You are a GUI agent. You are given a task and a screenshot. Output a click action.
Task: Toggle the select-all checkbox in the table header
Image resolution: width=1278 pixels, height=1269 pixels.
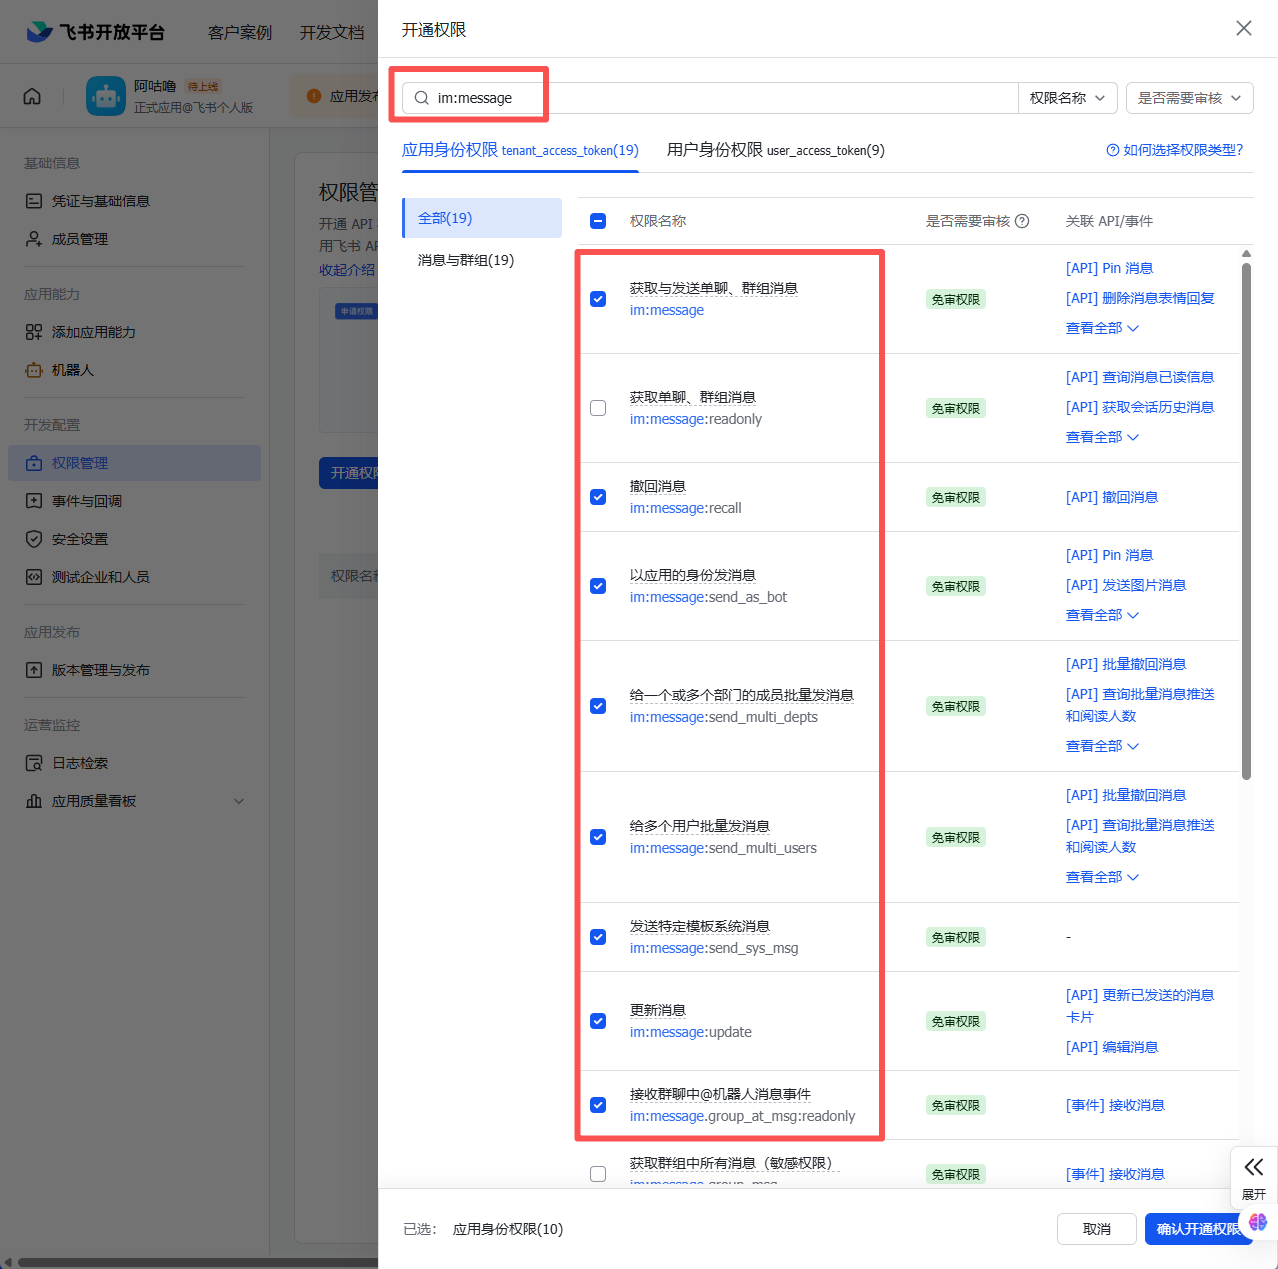(598, 221)
